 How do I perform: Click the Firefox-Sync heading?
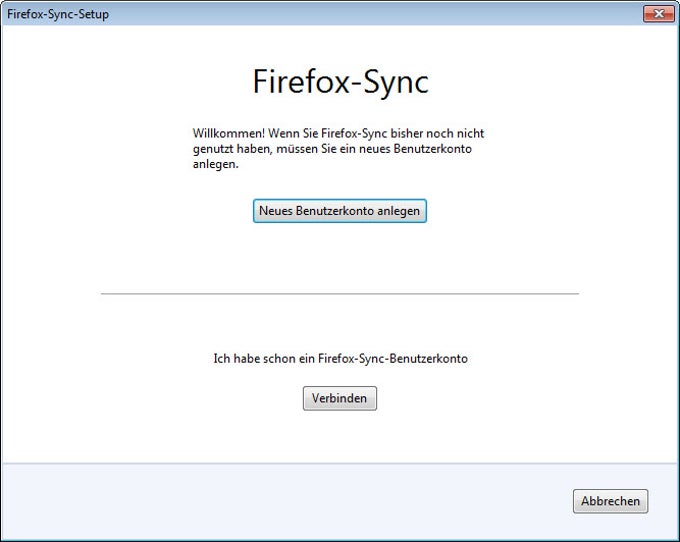tap(340, 82)
